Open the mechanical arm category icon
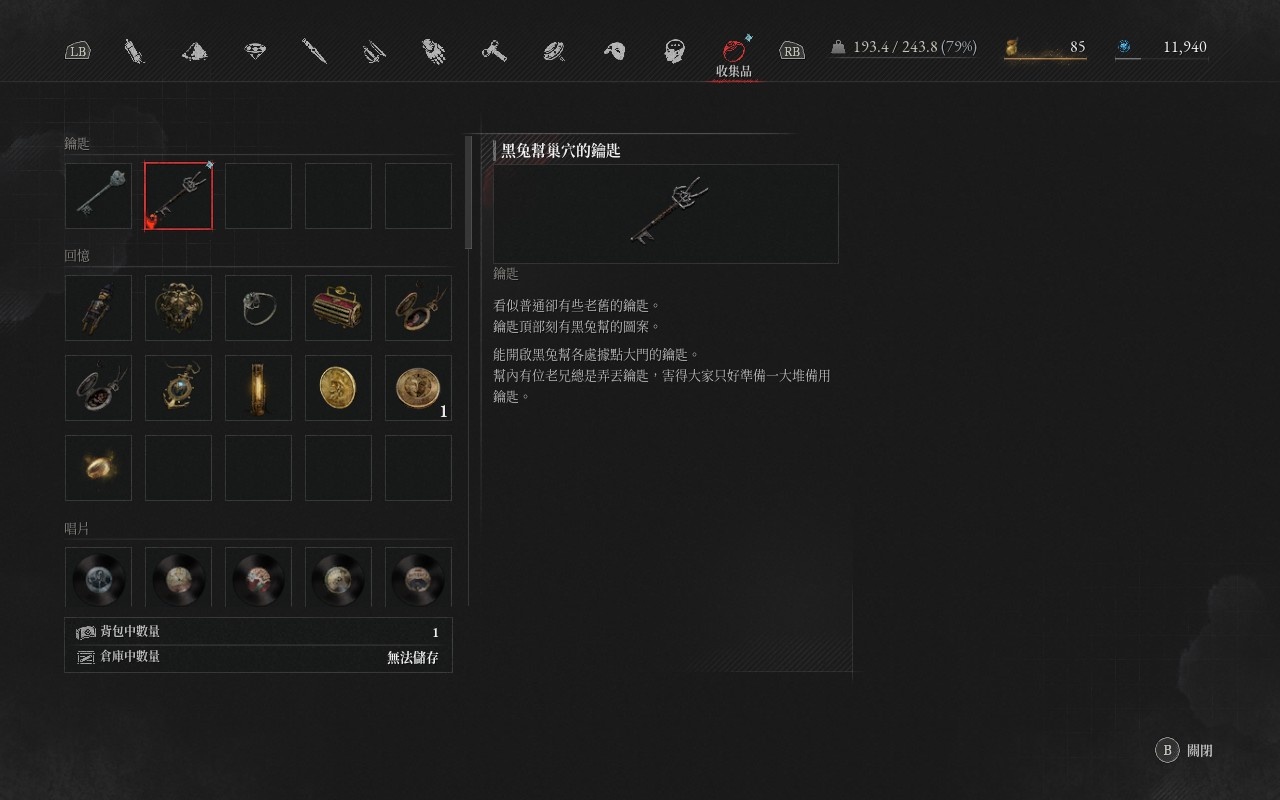 coord(434,50)
